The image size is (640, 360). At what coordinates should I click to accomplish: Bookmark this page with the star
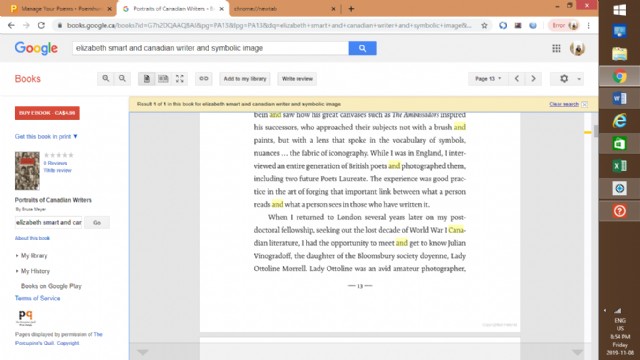point(484,25)
